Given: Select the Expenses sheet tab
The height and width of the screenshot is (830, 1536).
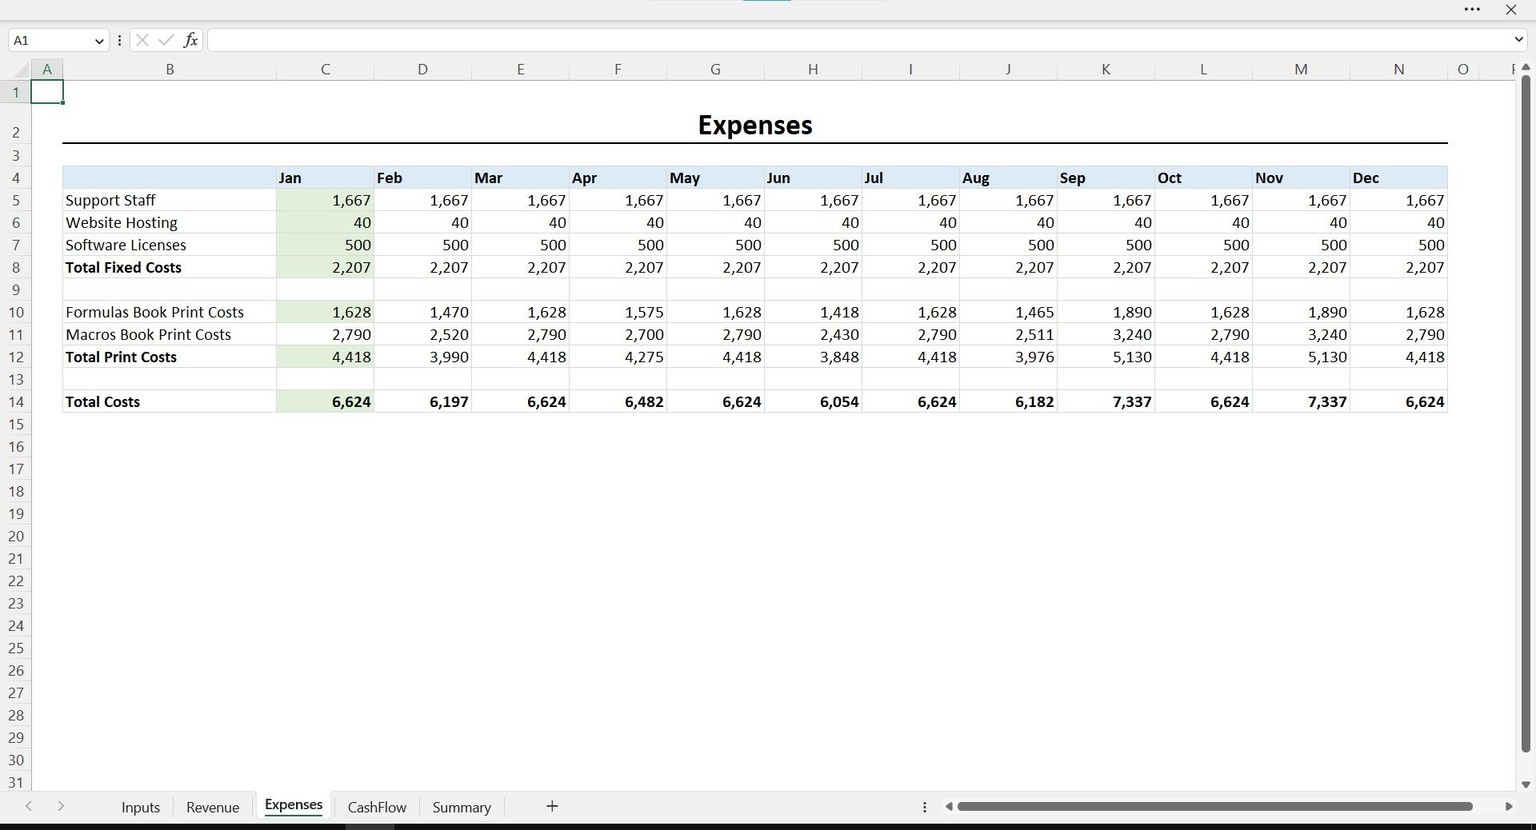Looking at the screenshot, I should (x=293, y=805).
